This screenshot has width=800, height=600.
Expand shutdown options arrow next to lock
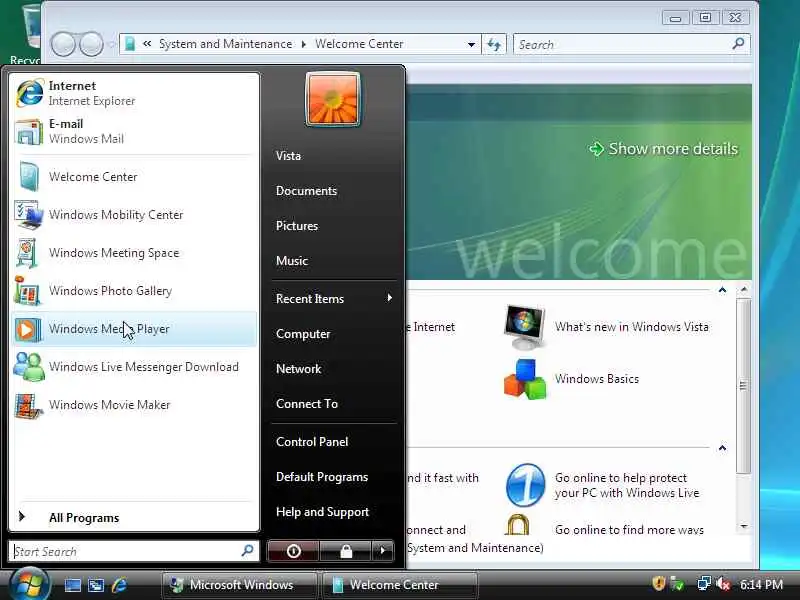[383, 551]
